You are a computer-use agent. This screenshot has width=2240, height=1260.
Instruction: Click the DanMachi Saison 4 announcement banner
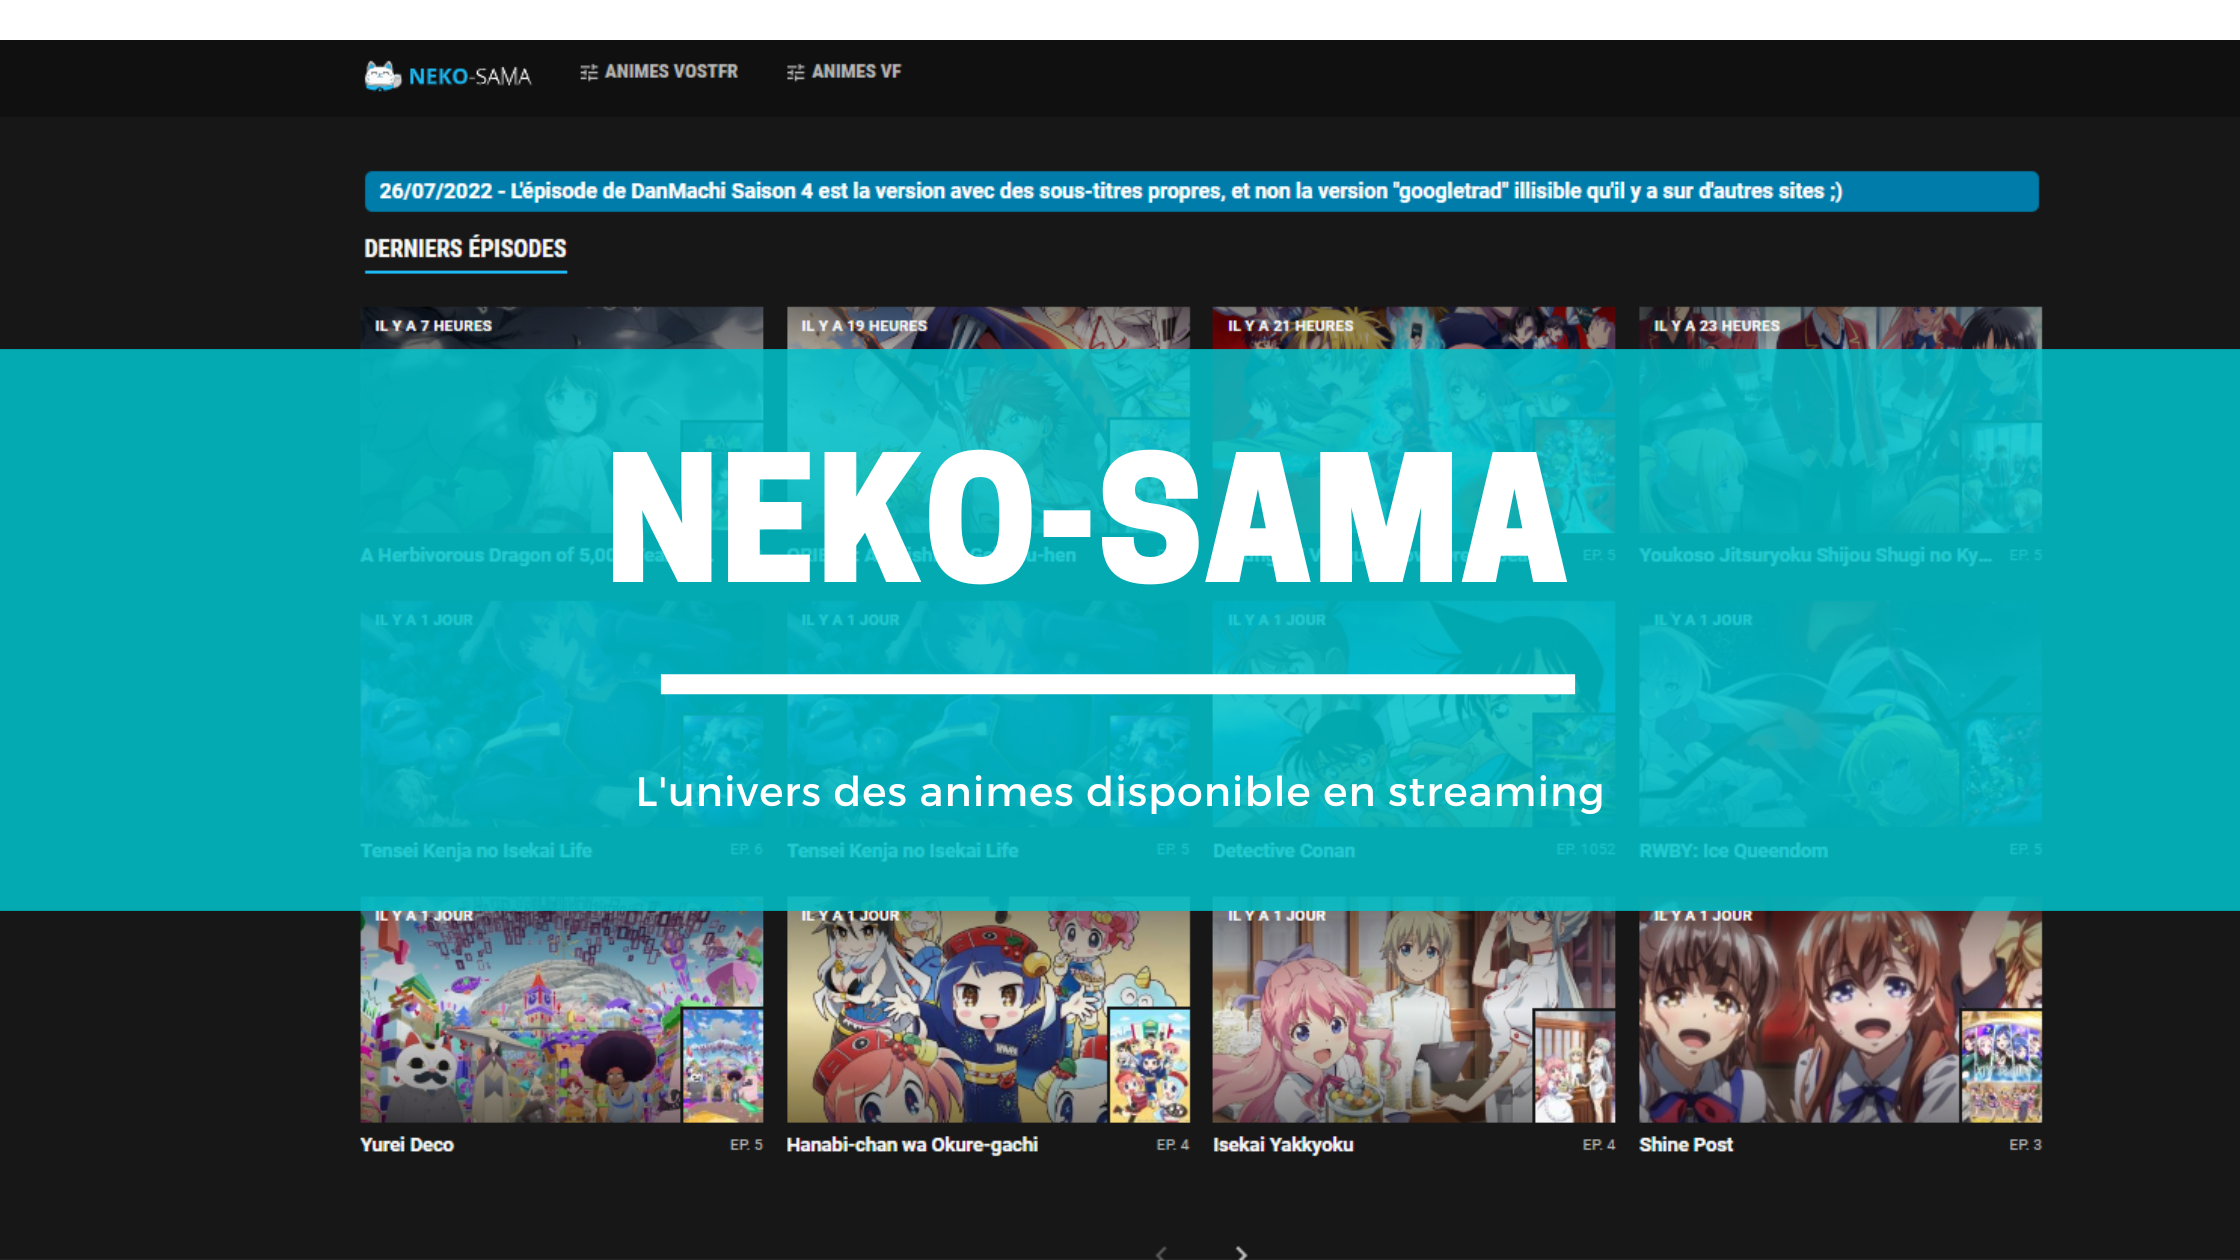[1201, 191]
